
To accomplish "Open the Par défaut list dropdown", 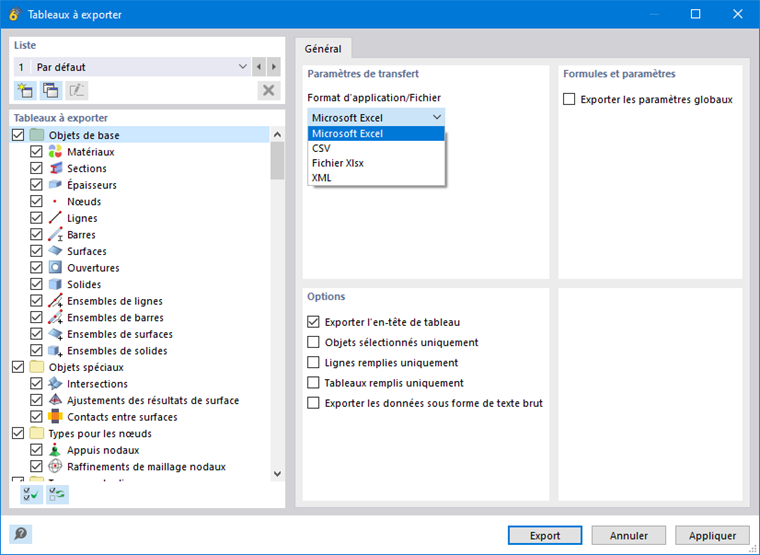I will (243, 67).
